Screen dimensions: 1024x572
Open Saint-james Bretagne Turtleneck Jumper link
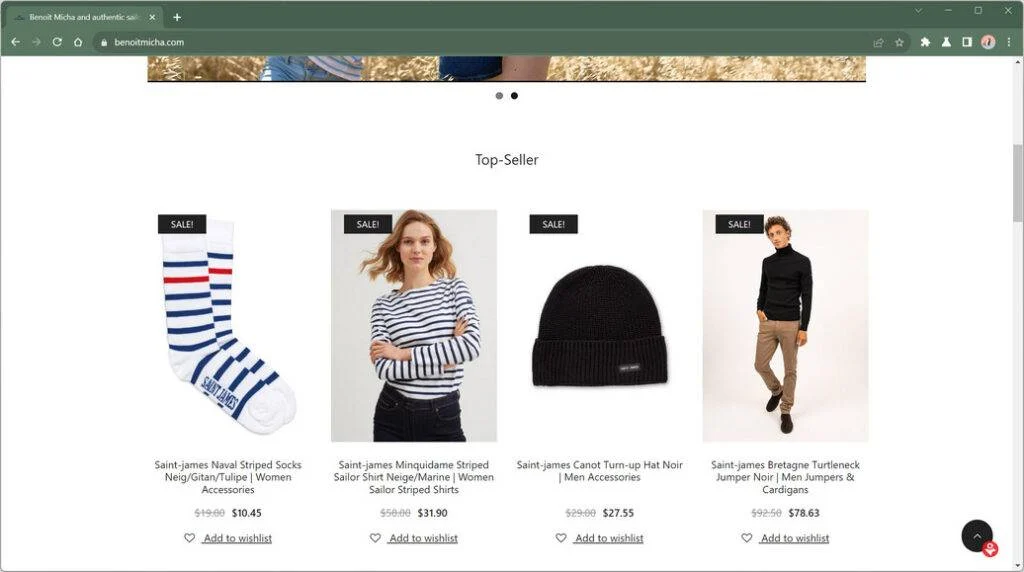point(785,477)
